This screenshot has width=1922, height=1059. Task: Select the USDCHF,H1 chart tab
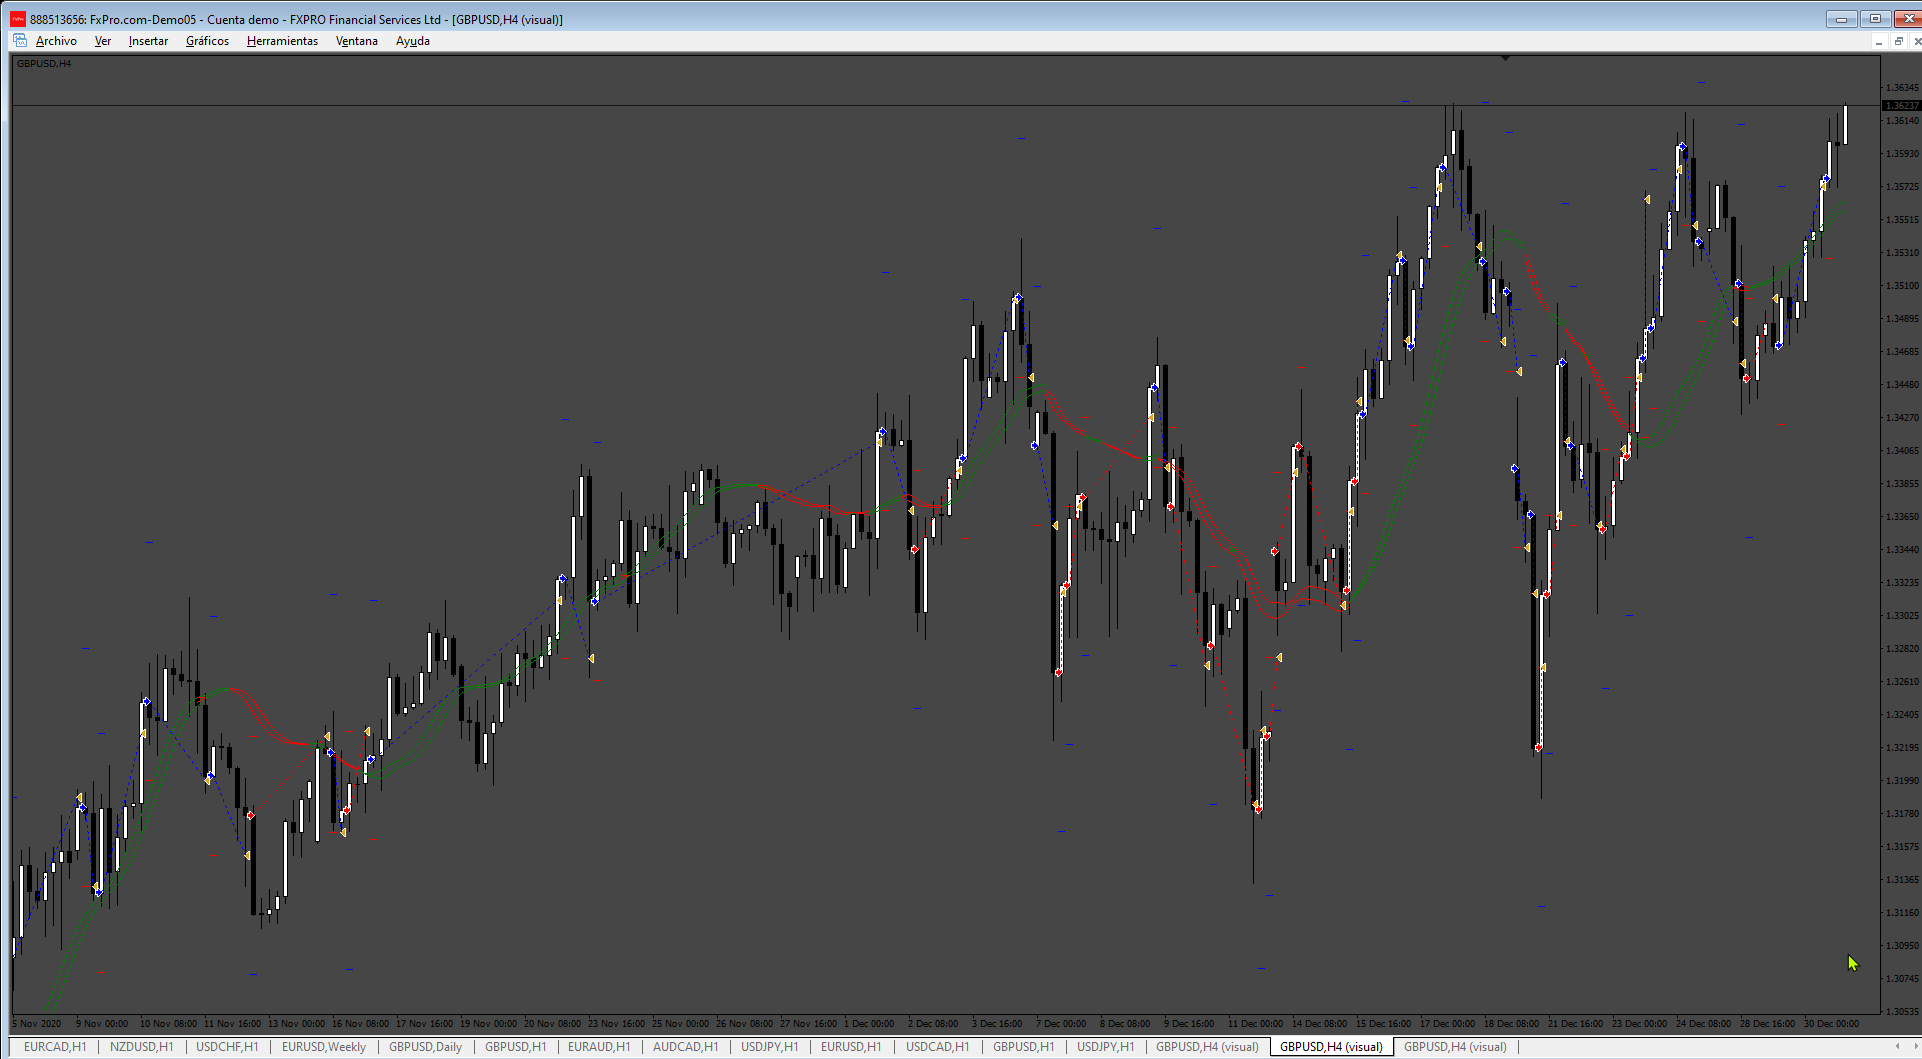coord(227,1047)
